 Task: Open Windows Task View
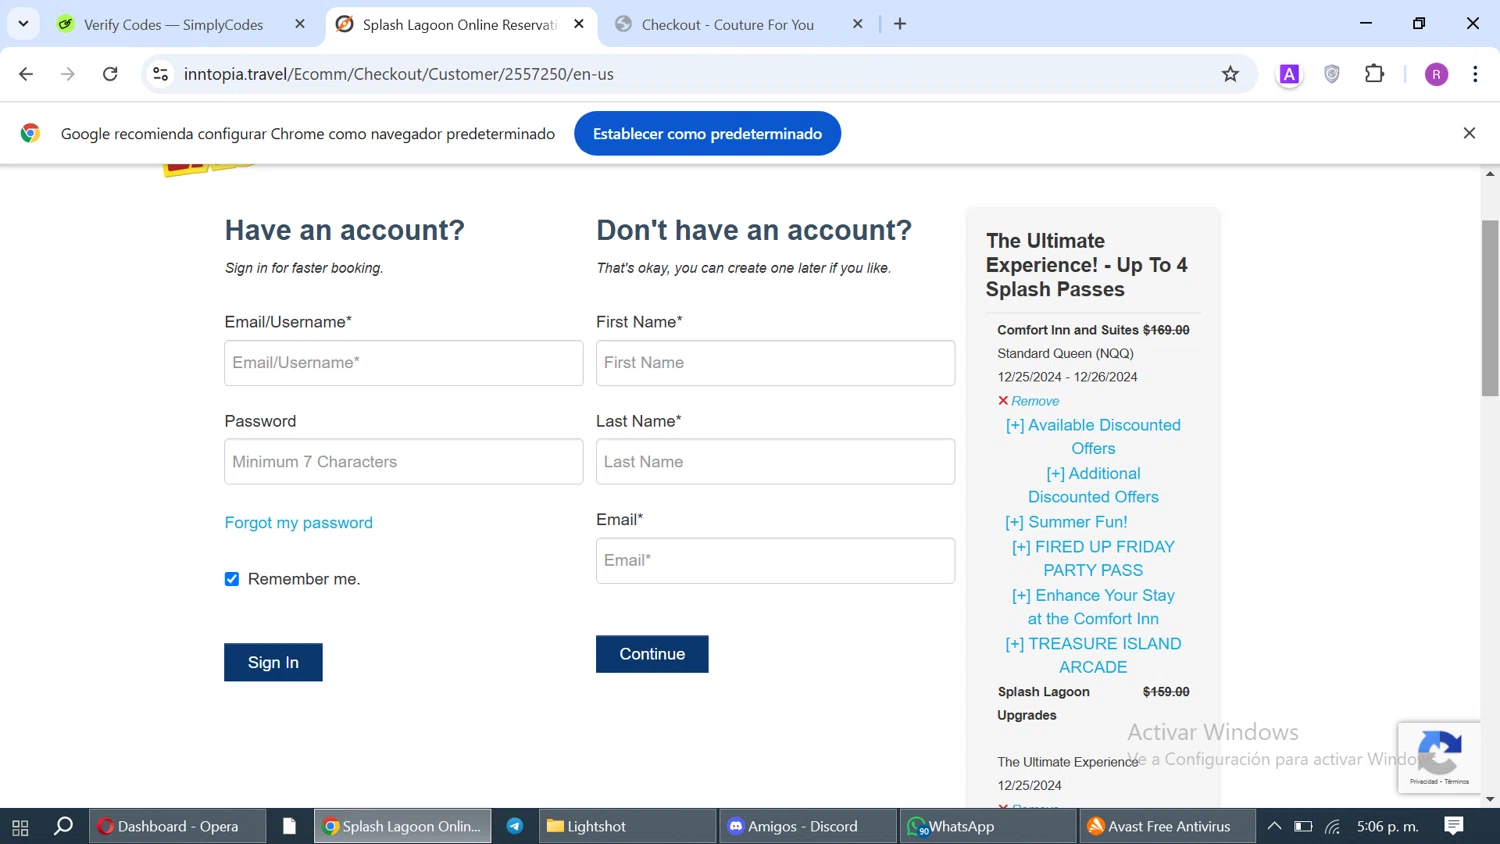click(20, 827)
